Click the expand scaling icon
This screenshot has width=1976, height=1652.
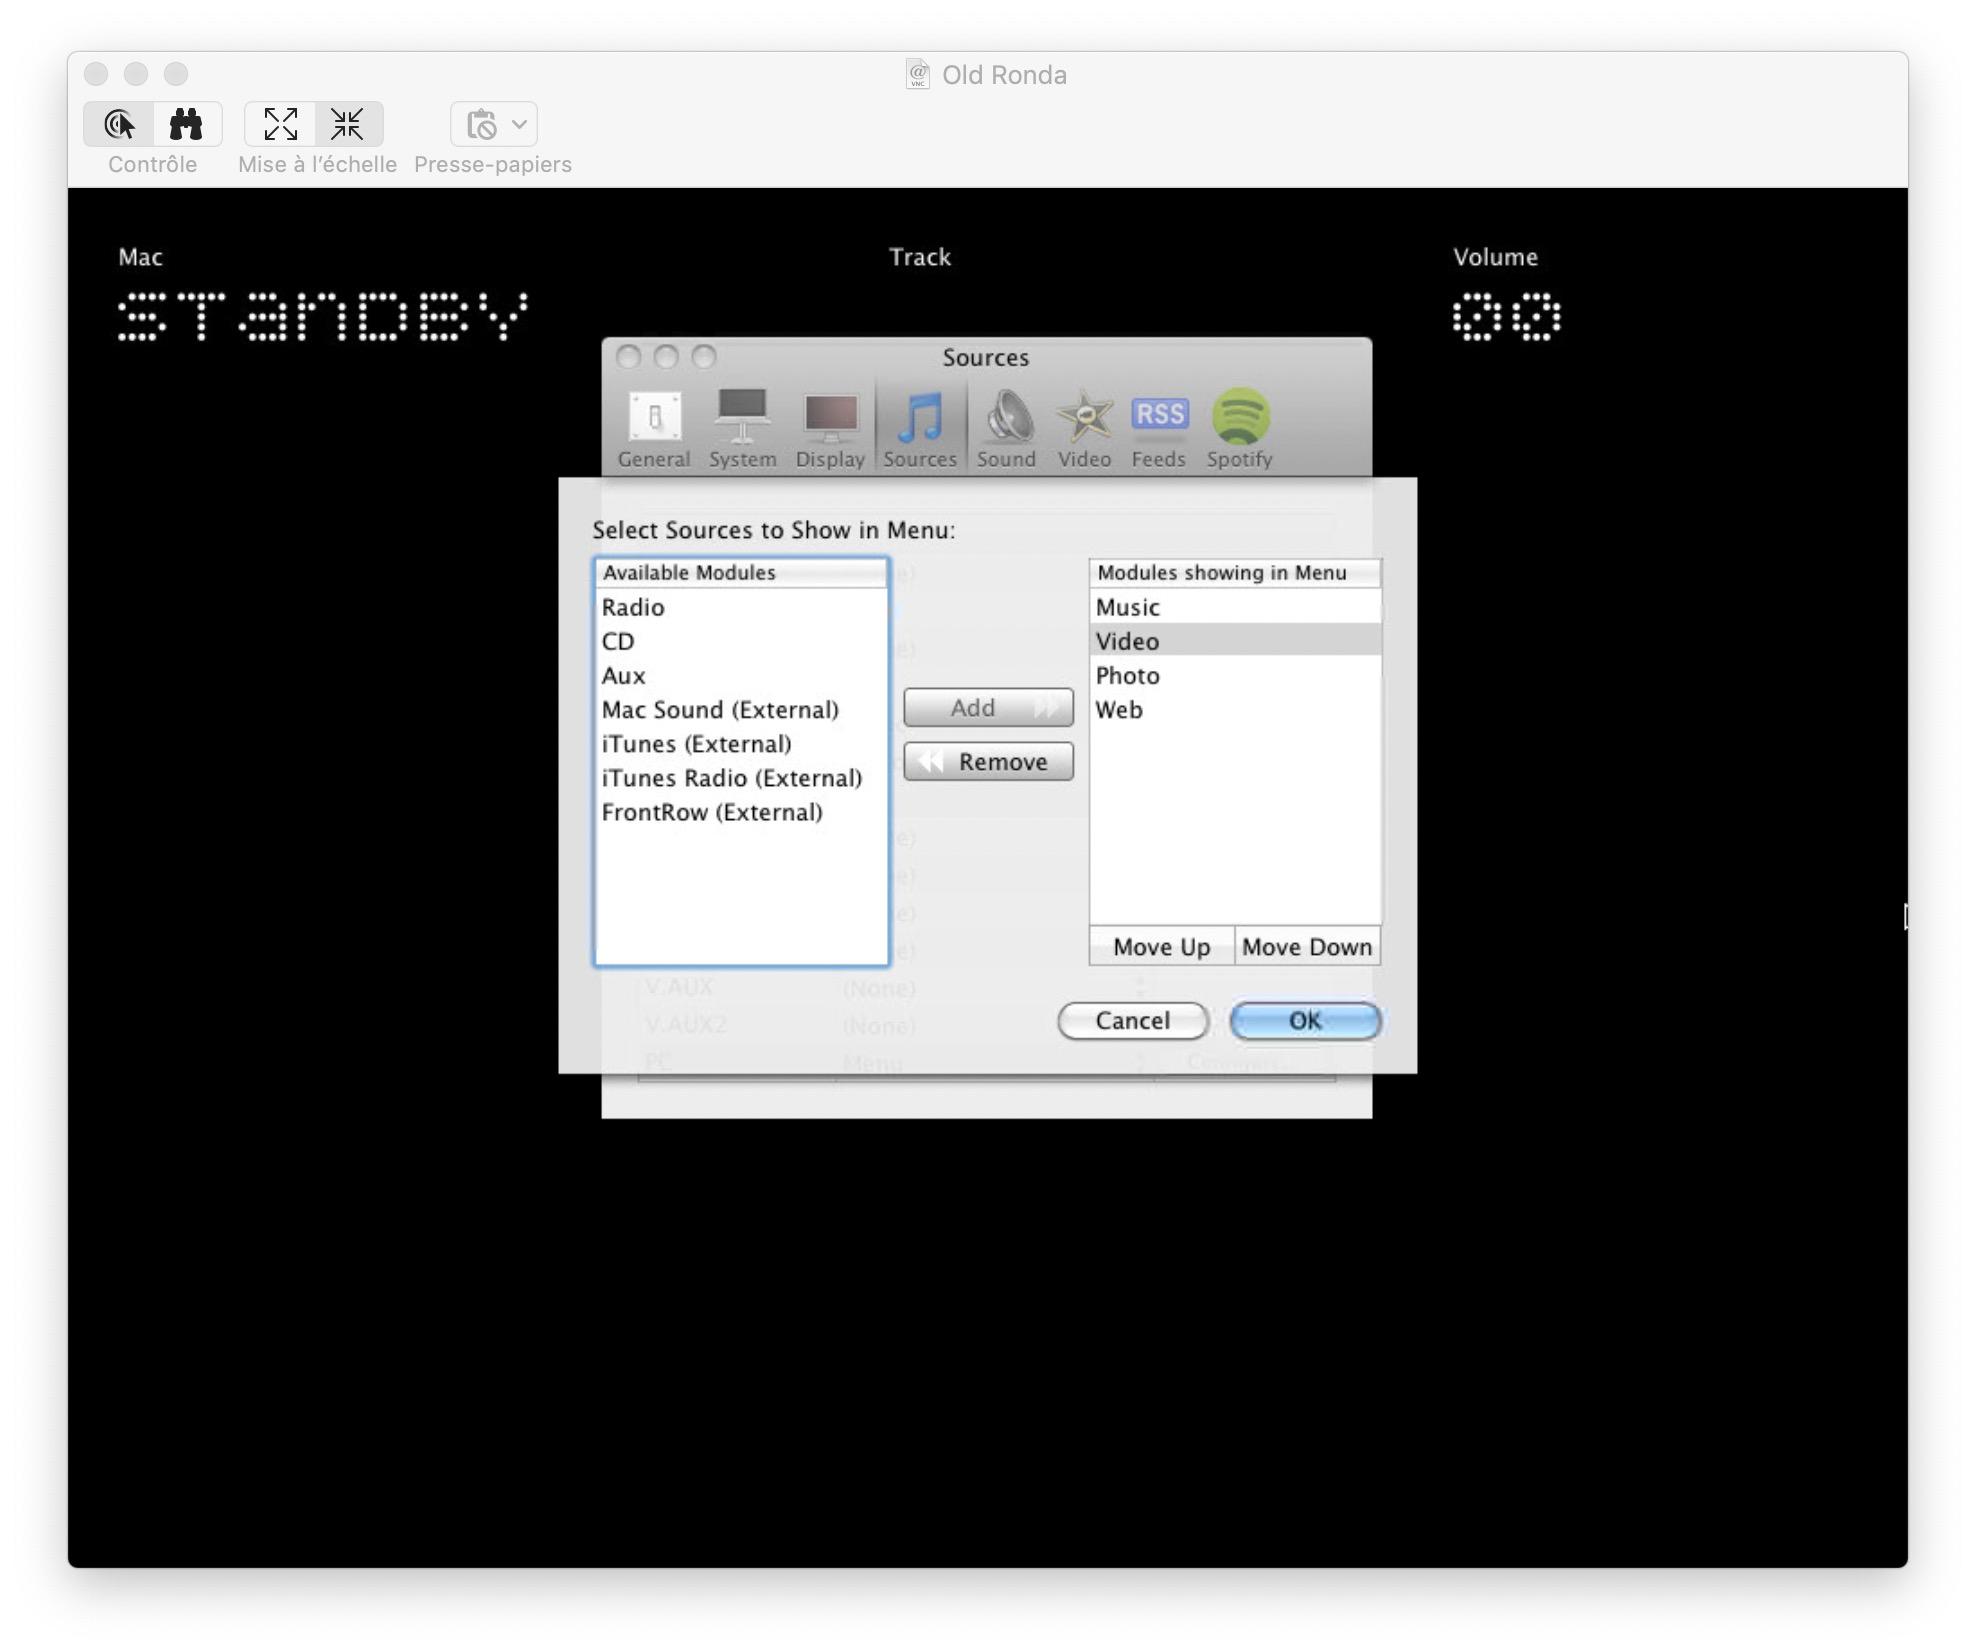tap(281, 124)
